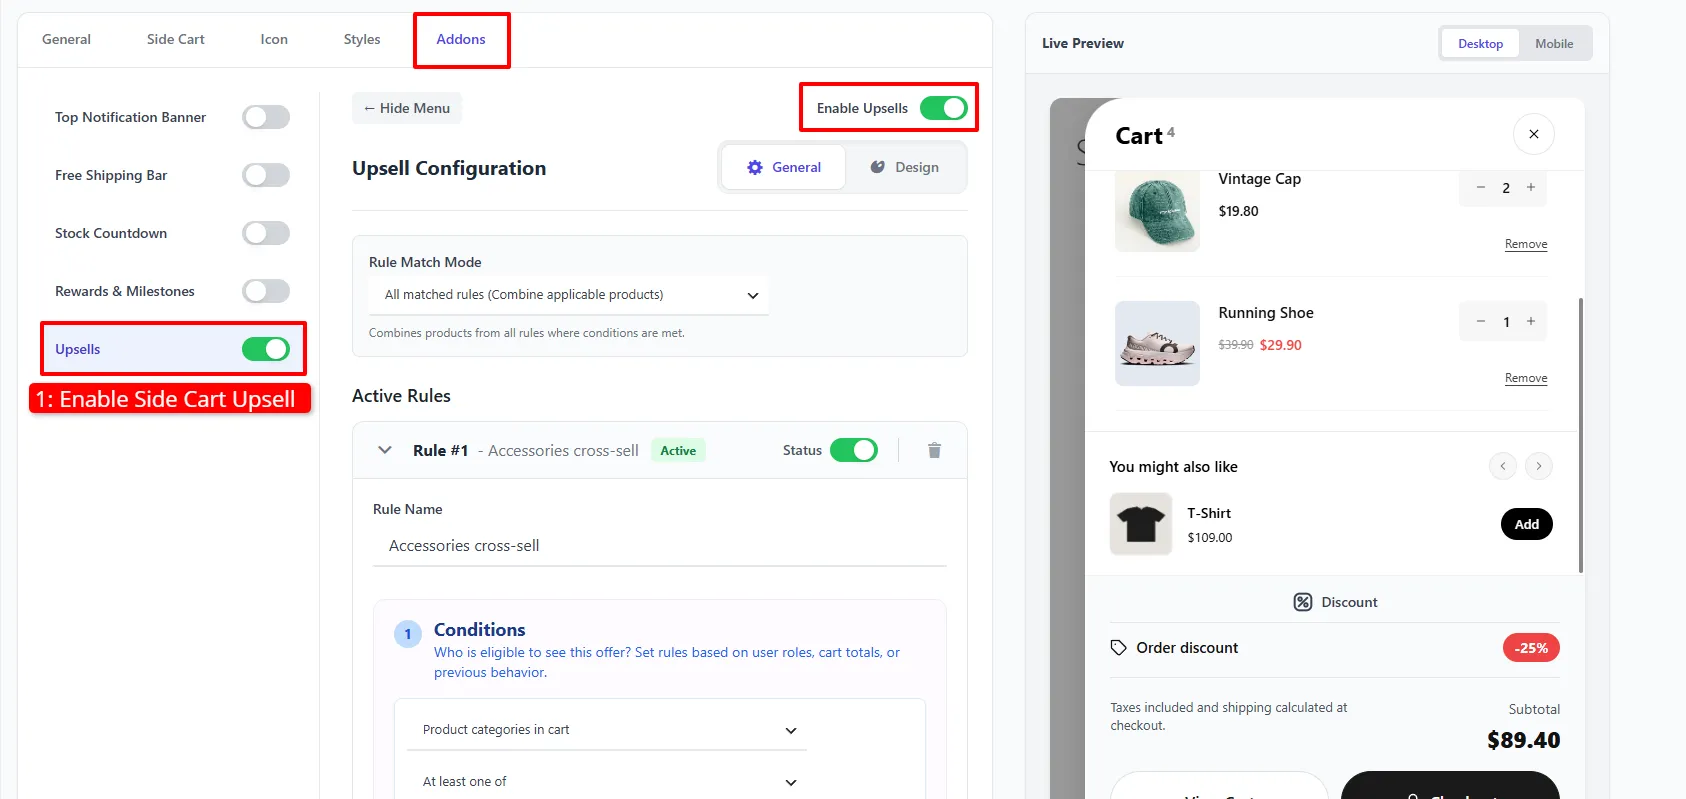Click the Vintage Cap thumbnail
Viewport: 1686px width, 799px height.
(x=1157, y=210)
